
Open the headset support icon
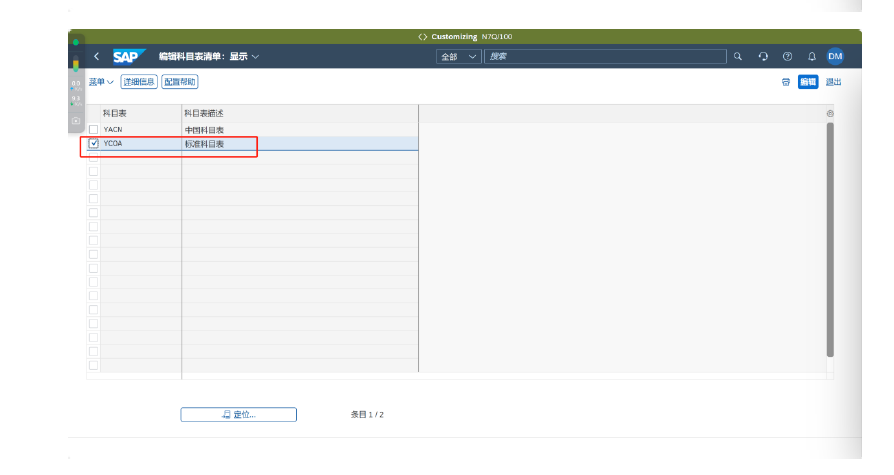[763, 57]
